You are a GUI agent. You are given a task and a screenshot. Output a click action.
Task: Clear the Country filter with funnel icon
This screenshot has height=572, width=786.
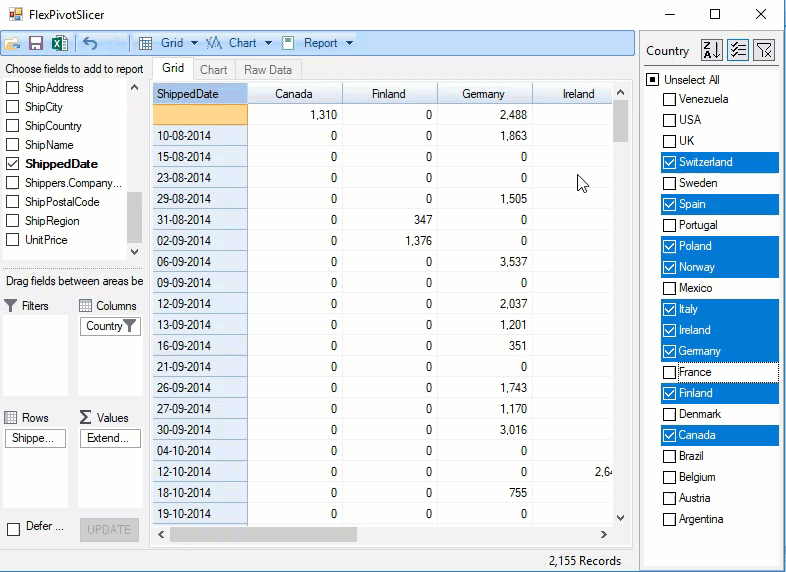click(764, 51)
